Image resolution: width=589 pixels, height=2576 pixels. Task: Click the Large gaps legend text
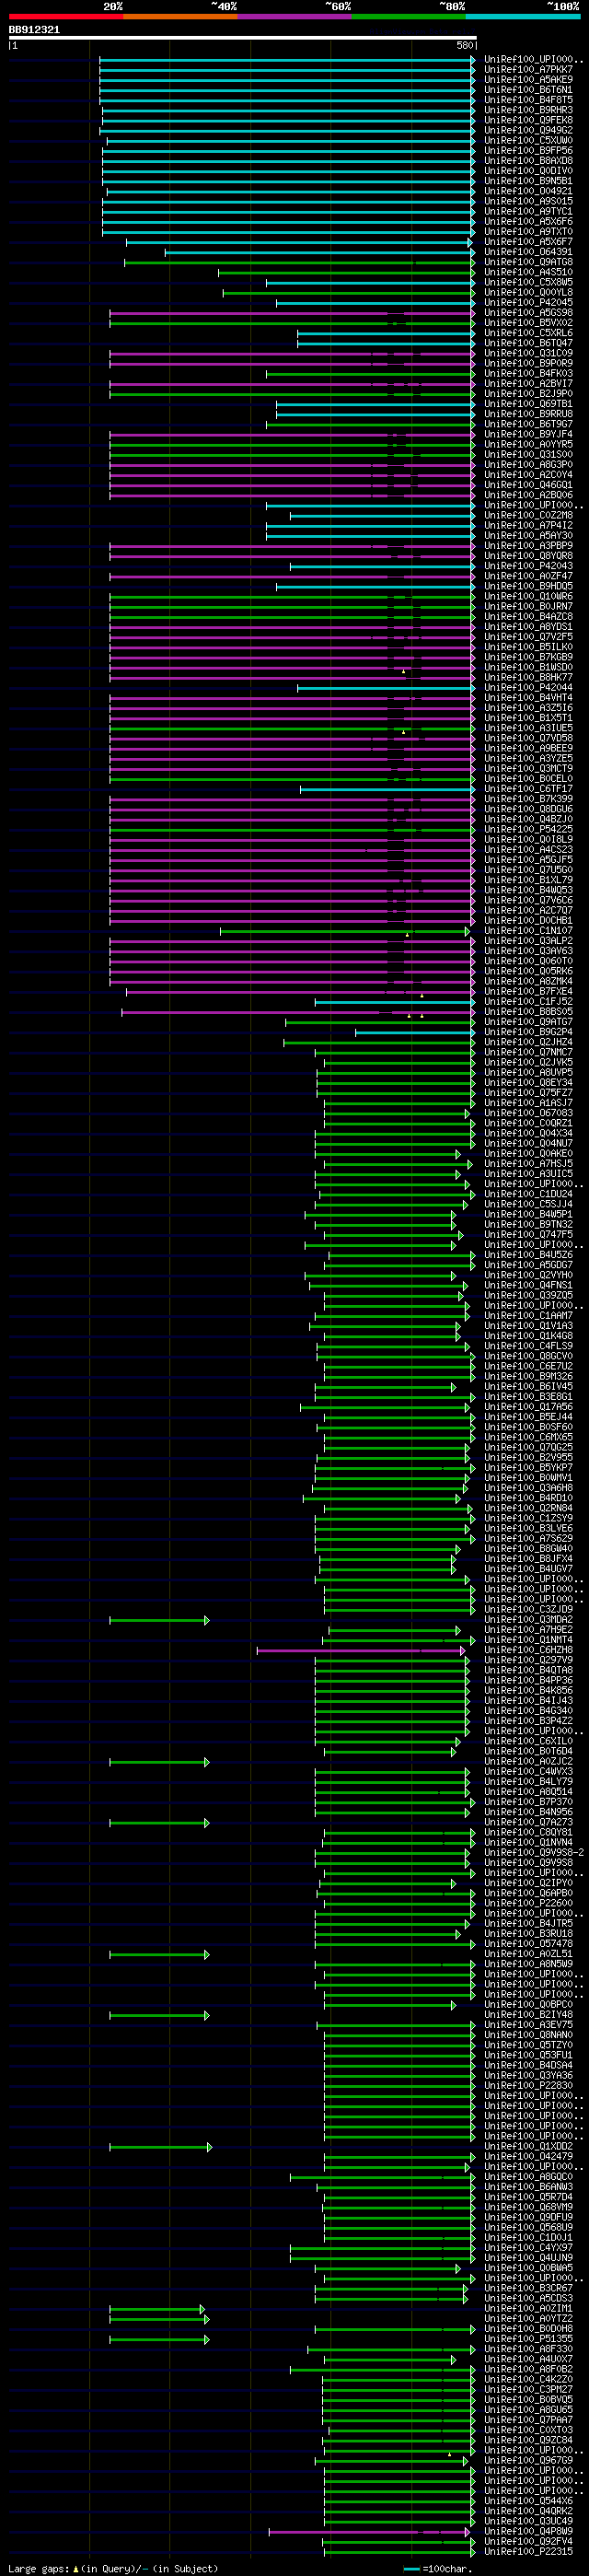tap(113, 2568)
